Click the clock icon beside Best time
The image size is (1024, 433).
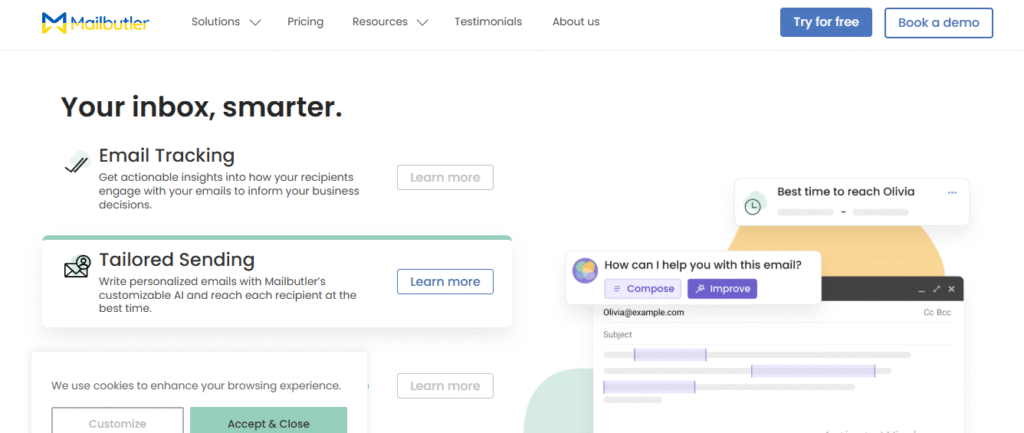[753, 207]
